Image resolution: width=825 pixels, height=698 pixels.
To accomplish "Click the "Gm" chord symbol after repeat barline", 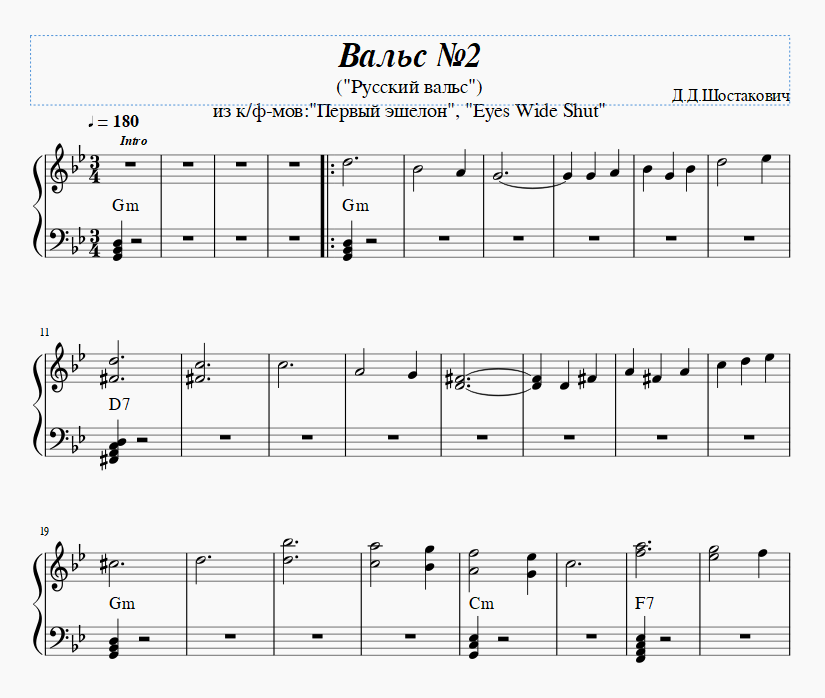I will coord(355,205).
